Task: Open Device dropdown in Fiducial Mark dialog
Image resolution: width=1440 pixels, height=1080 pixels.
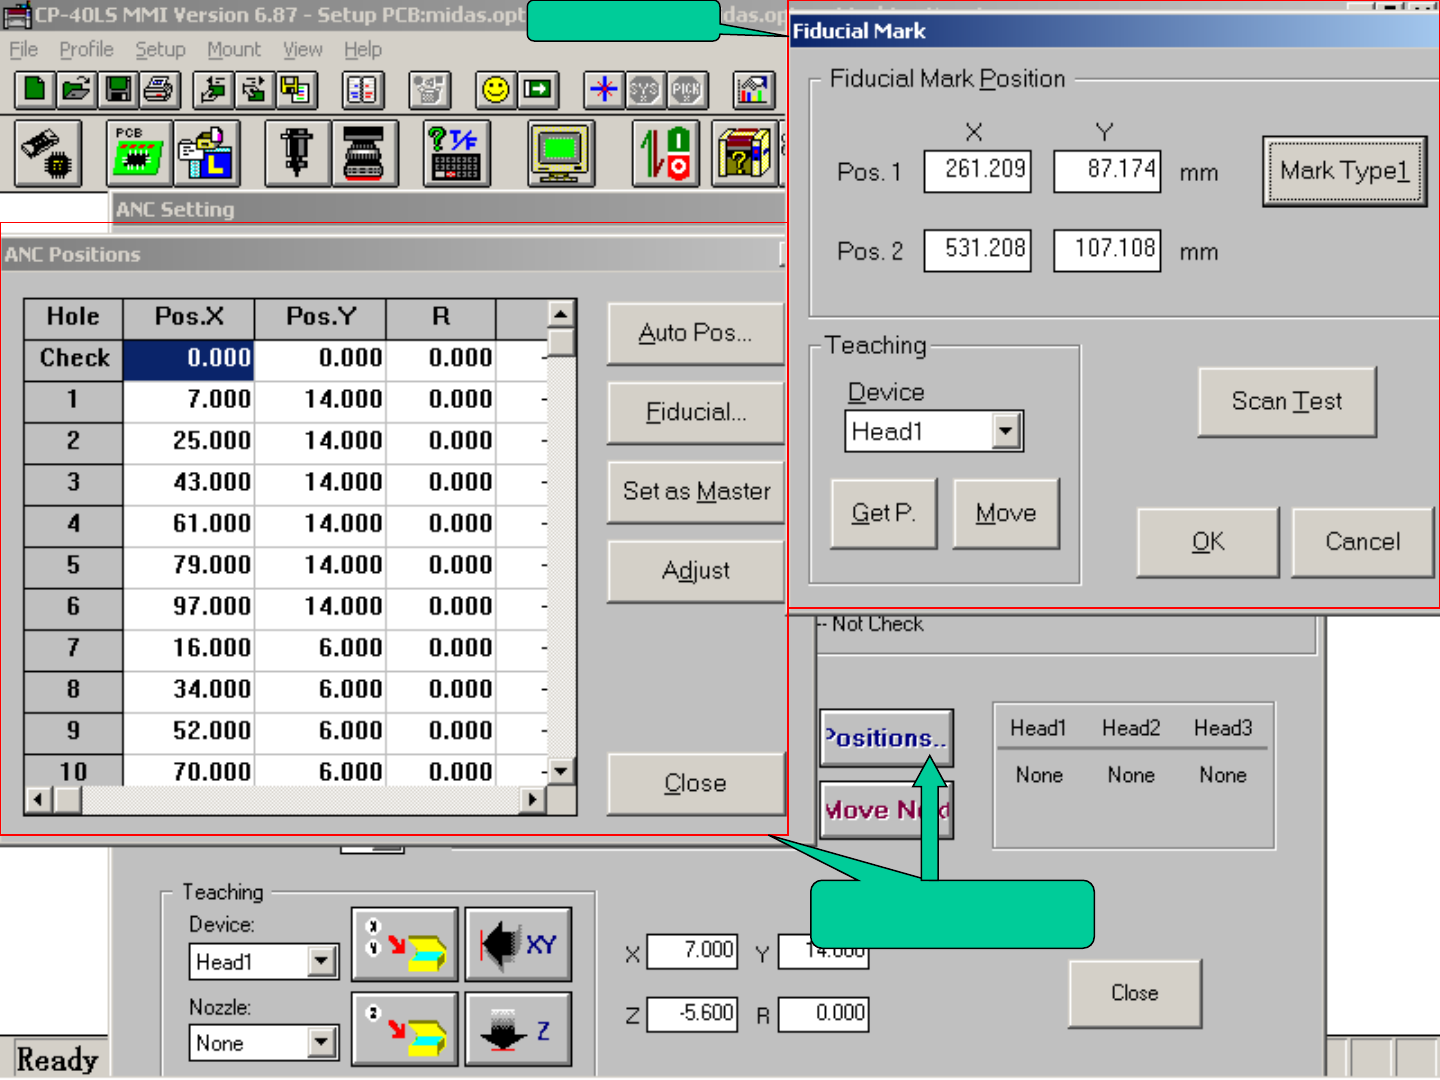Action: (1005, 432)
